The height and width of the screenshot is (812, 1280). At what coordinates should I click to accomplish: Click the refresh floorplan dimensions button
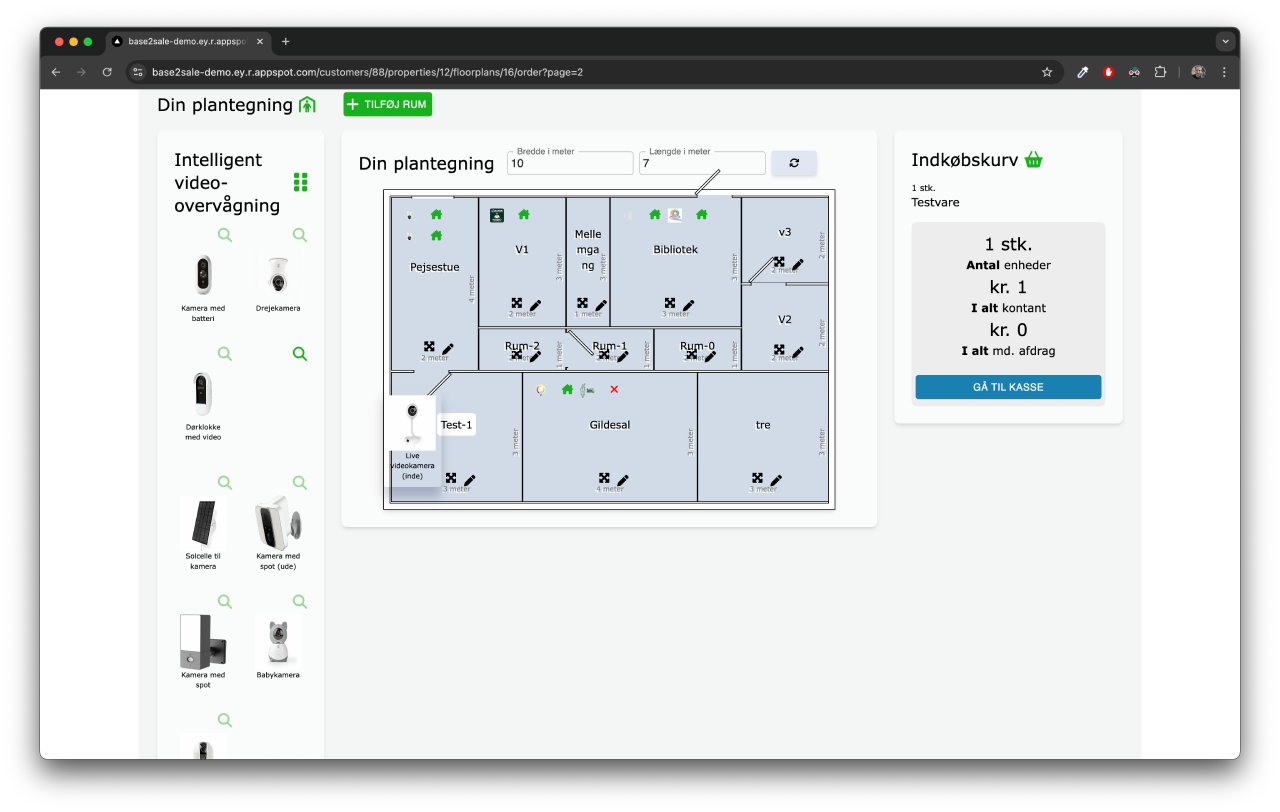[x=794, y=163]
